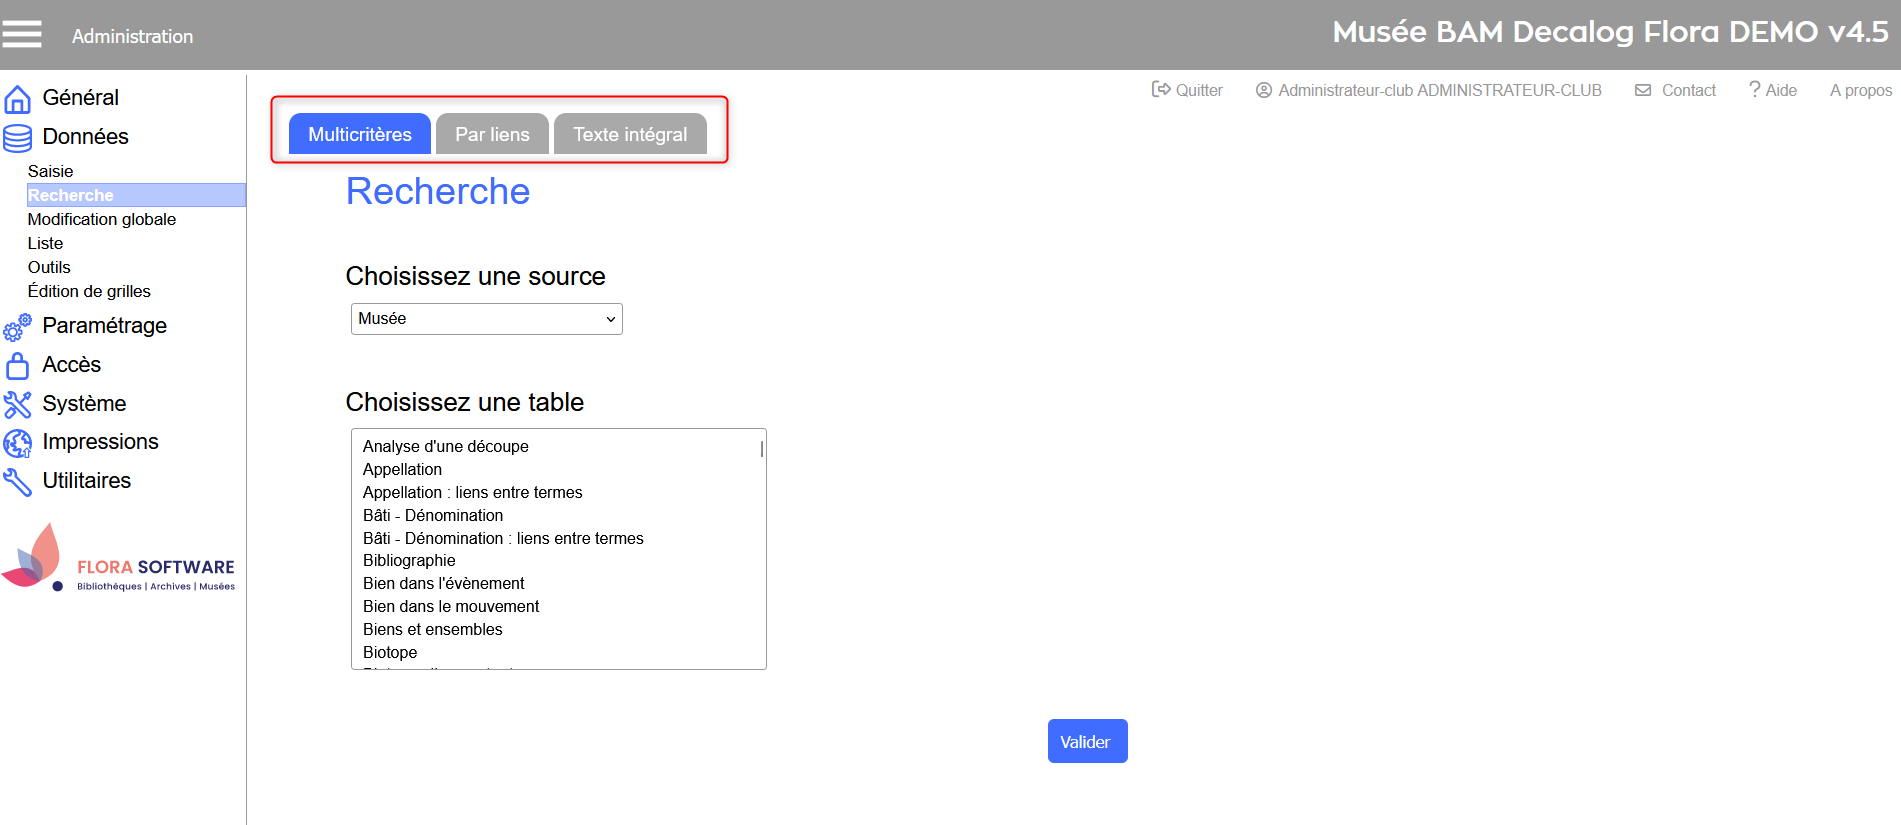
Task: Open Modification globale in sidebar
Action: pyautogui.click(x=102, y=219)
